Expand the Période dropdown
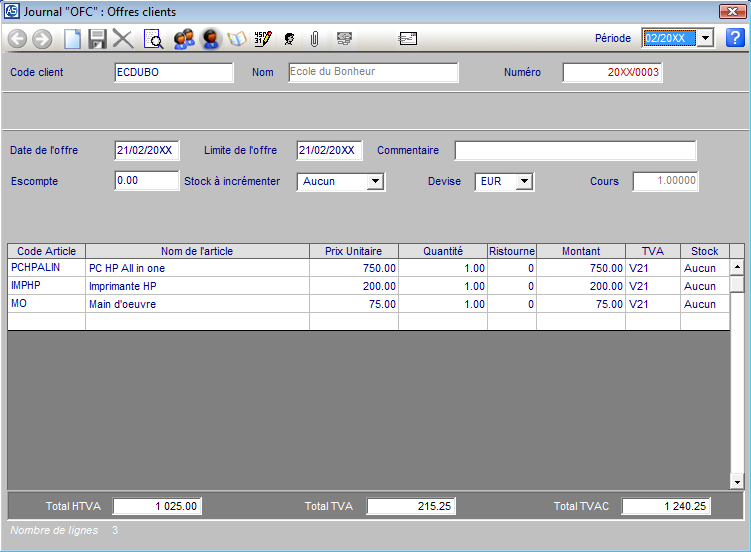 point(704,38)
